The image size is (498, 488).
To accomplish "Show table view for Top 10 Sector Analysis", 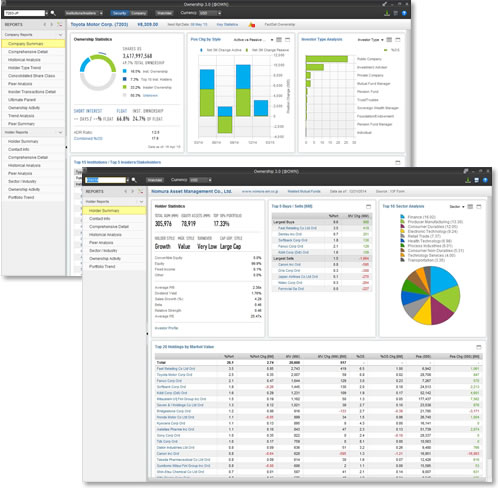I will tap(470, 207).
